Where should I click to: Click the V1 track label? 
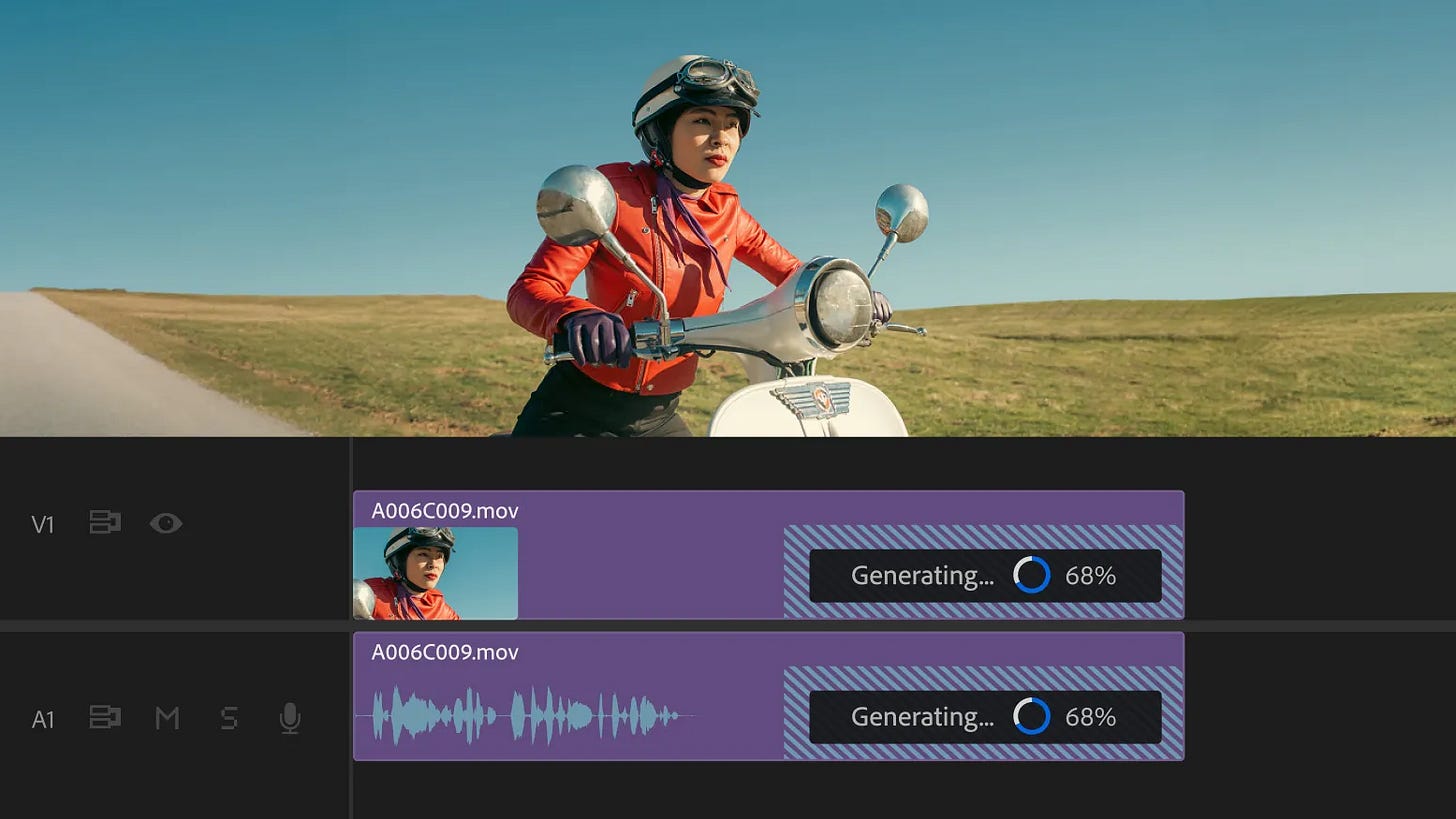point(42,523)
